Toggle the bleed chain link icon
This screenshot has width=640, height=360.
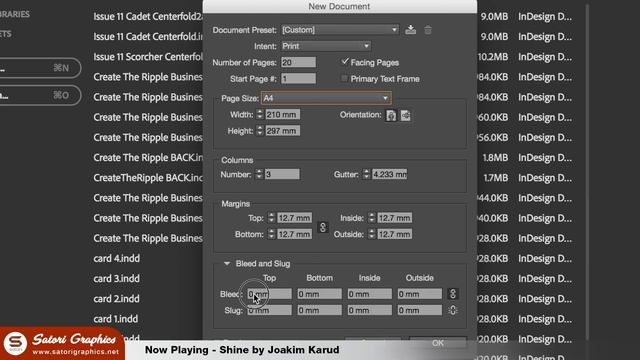tap(452, 294)
